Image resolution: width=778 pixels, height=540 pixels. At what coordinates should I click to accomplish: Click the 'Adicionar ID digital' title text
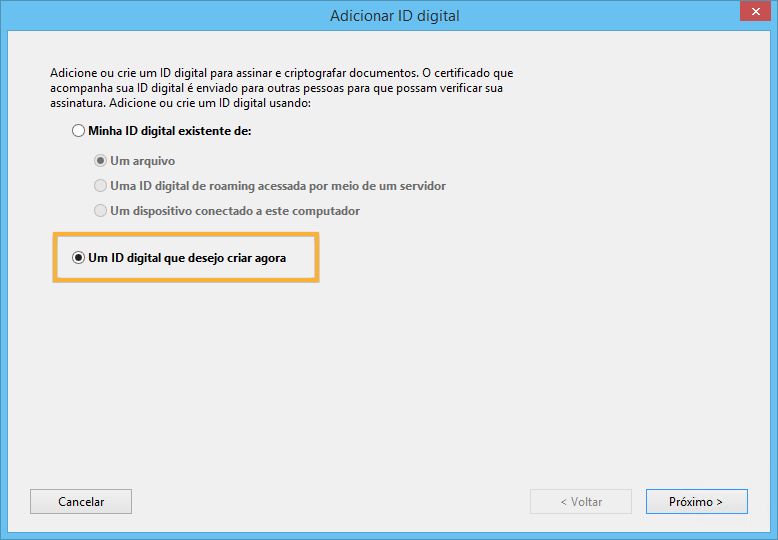point(395,16)
